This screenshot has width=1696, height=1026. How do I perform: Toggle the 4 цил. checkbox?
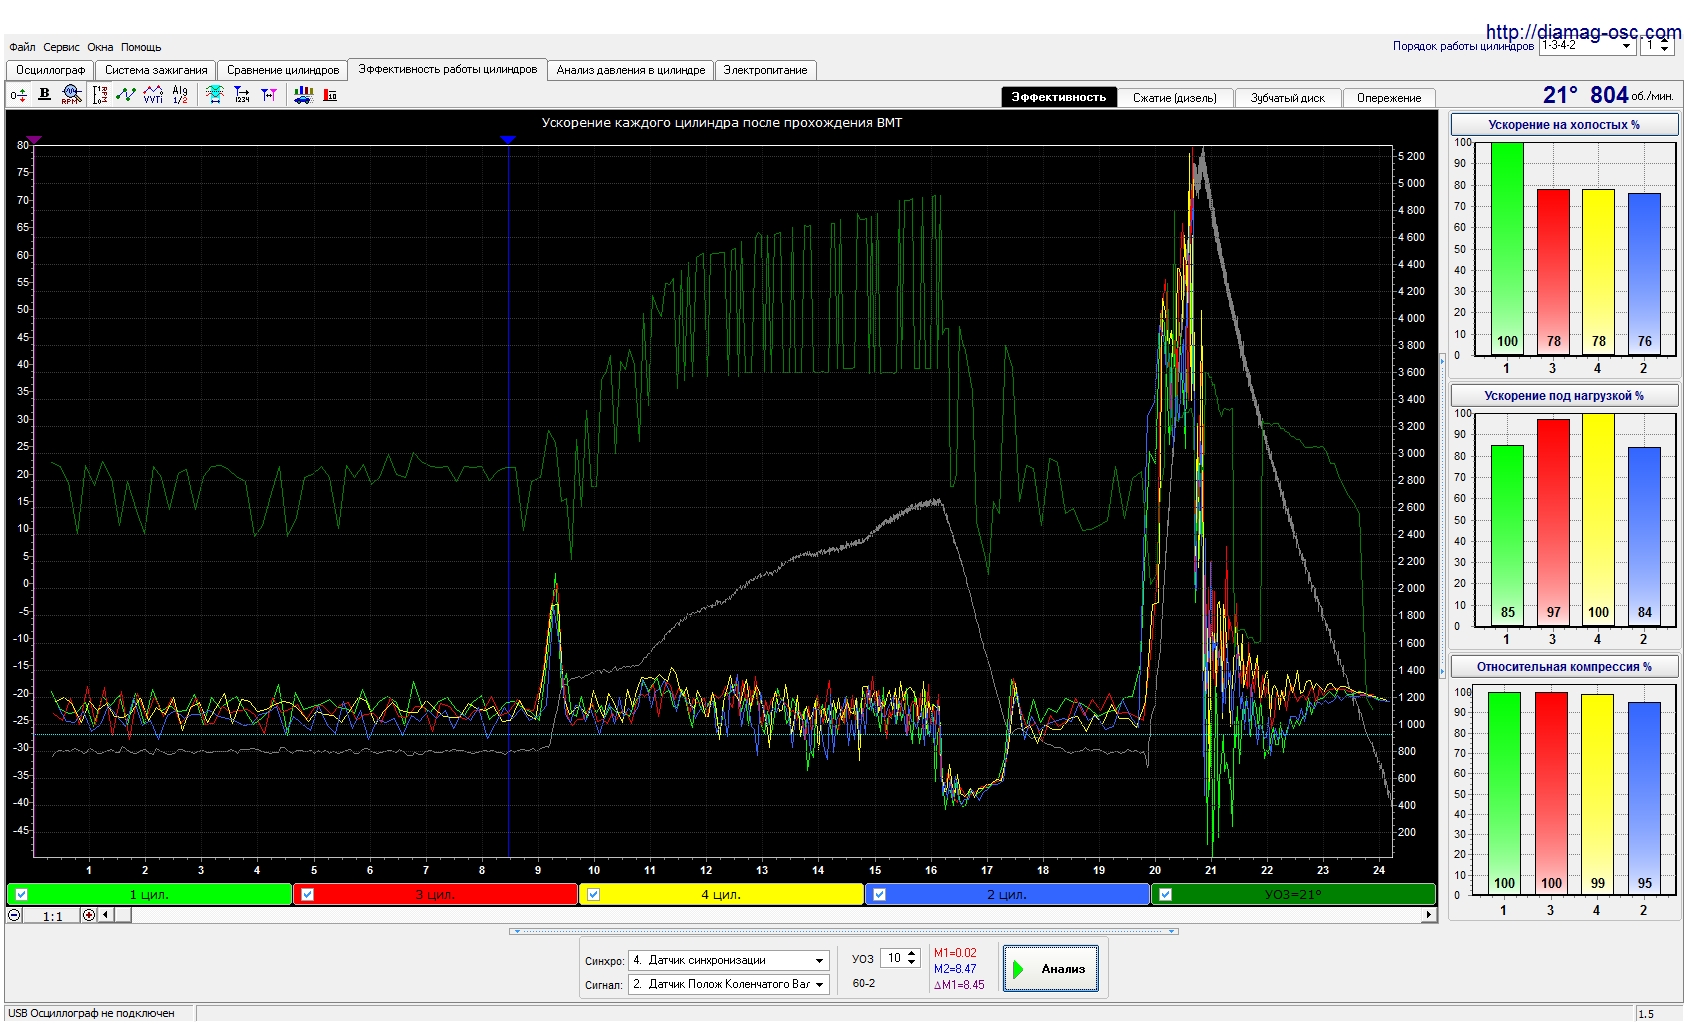pos(594,895)
